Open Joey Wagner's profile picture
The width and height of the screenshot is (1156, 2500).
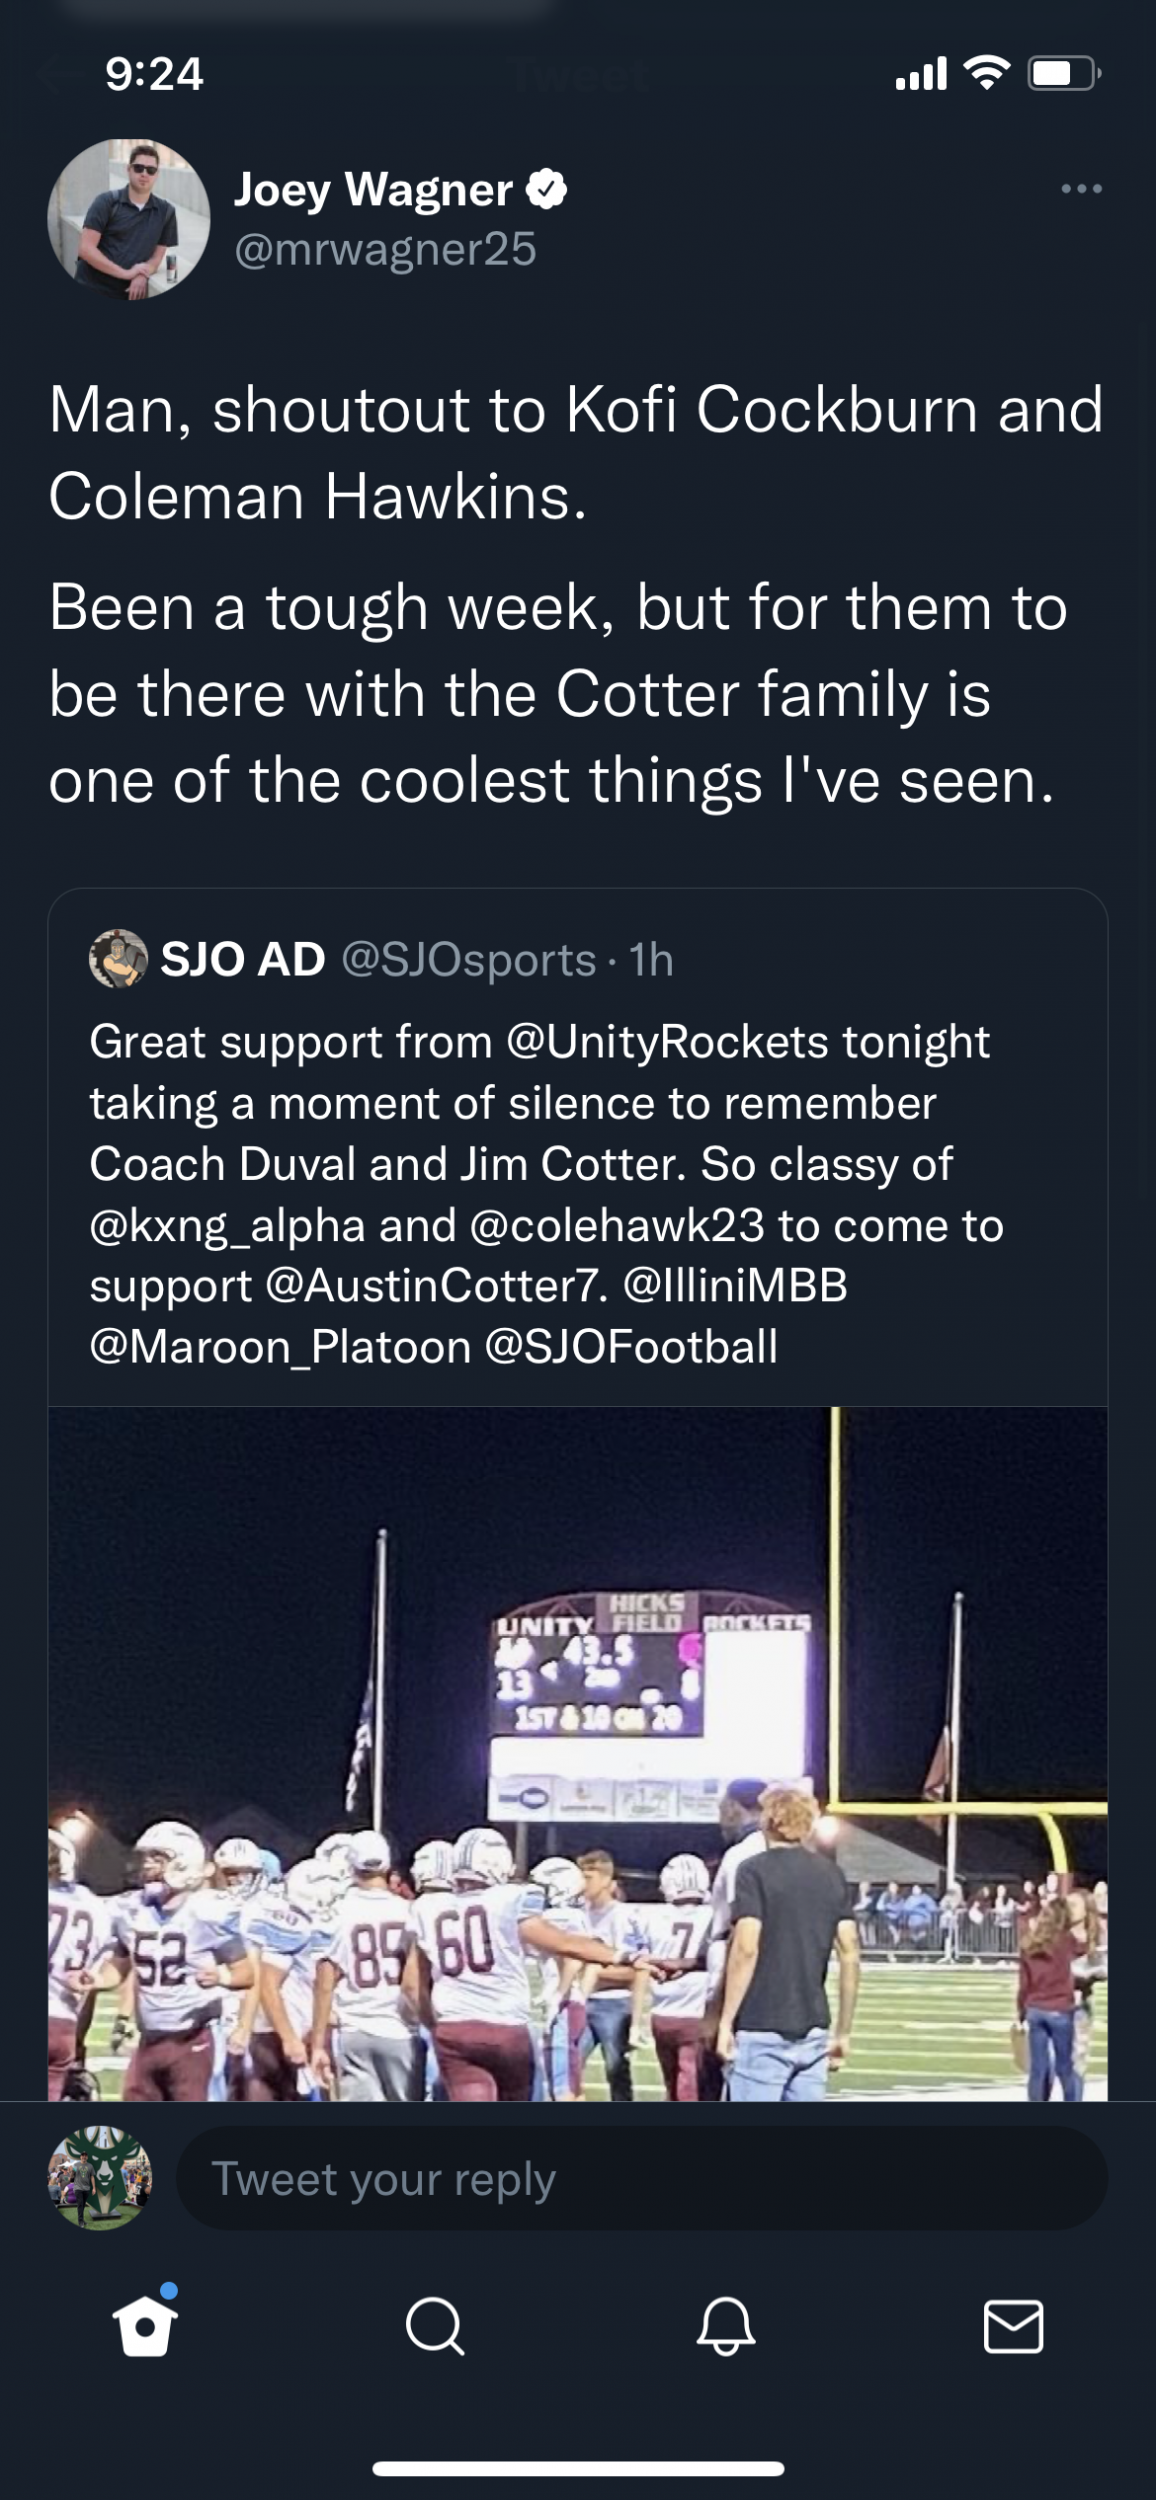(x=129, y=220)
